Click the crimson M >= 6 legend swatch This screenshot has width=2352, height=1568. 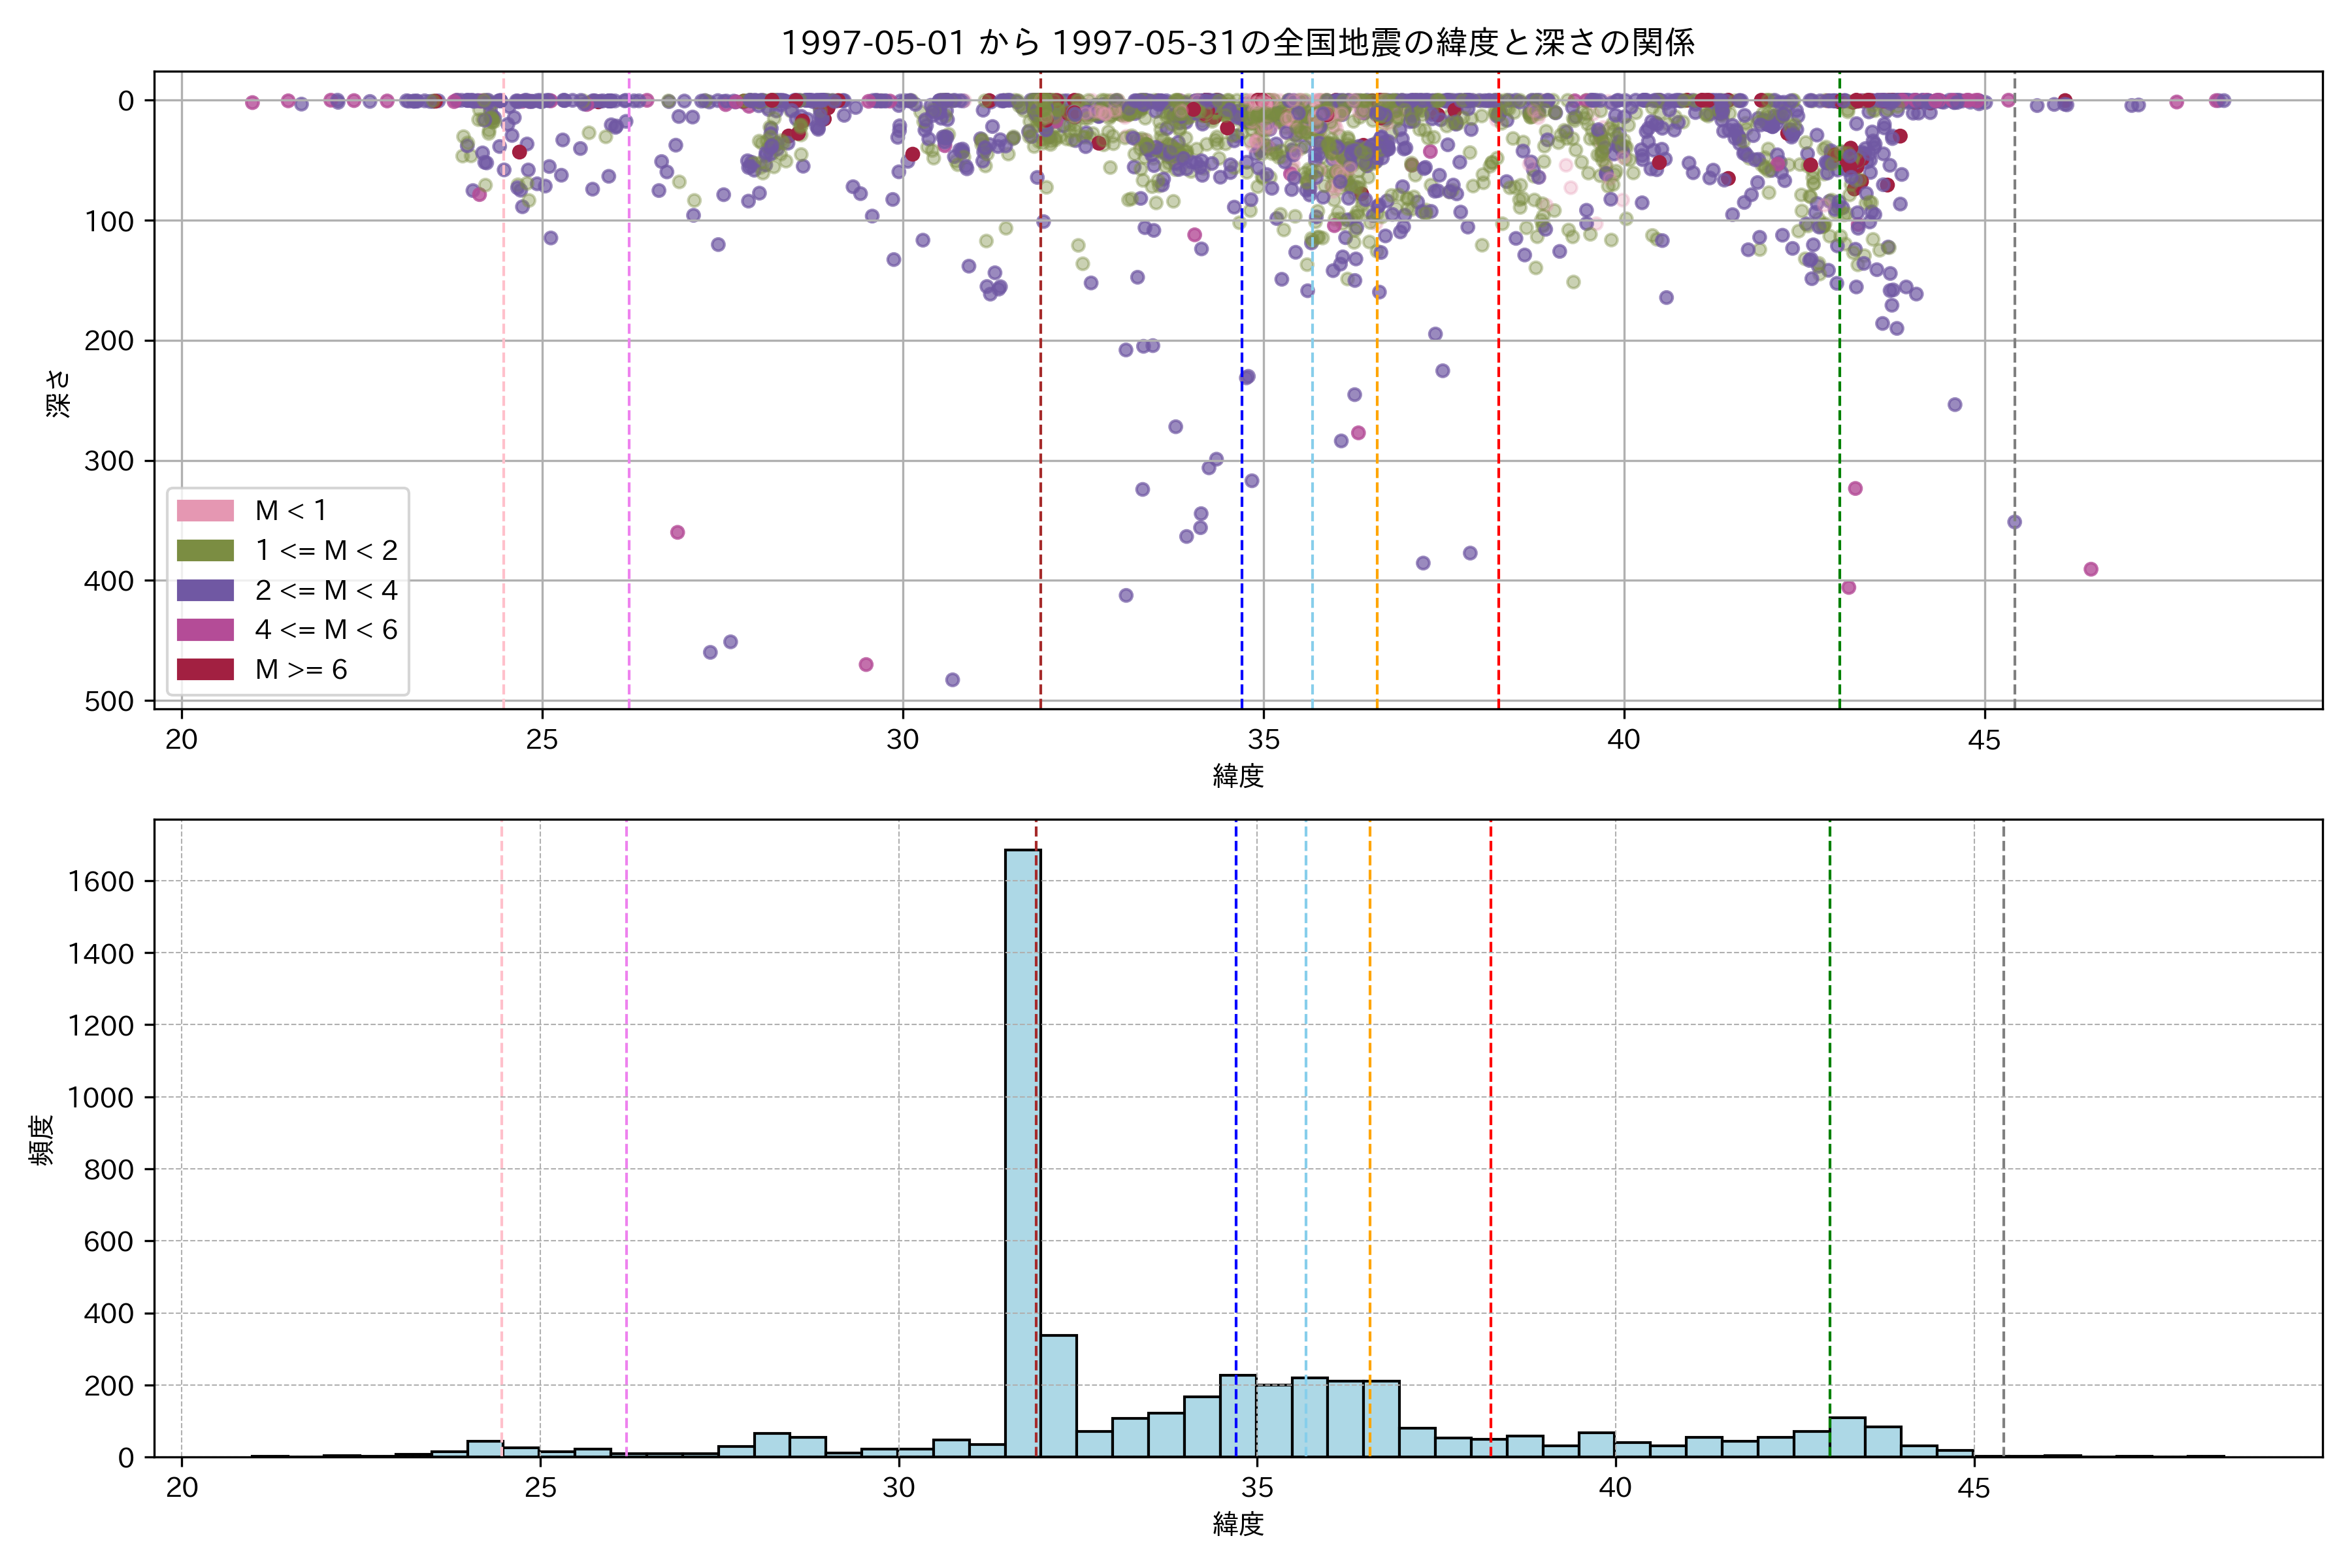pos(205,670)
